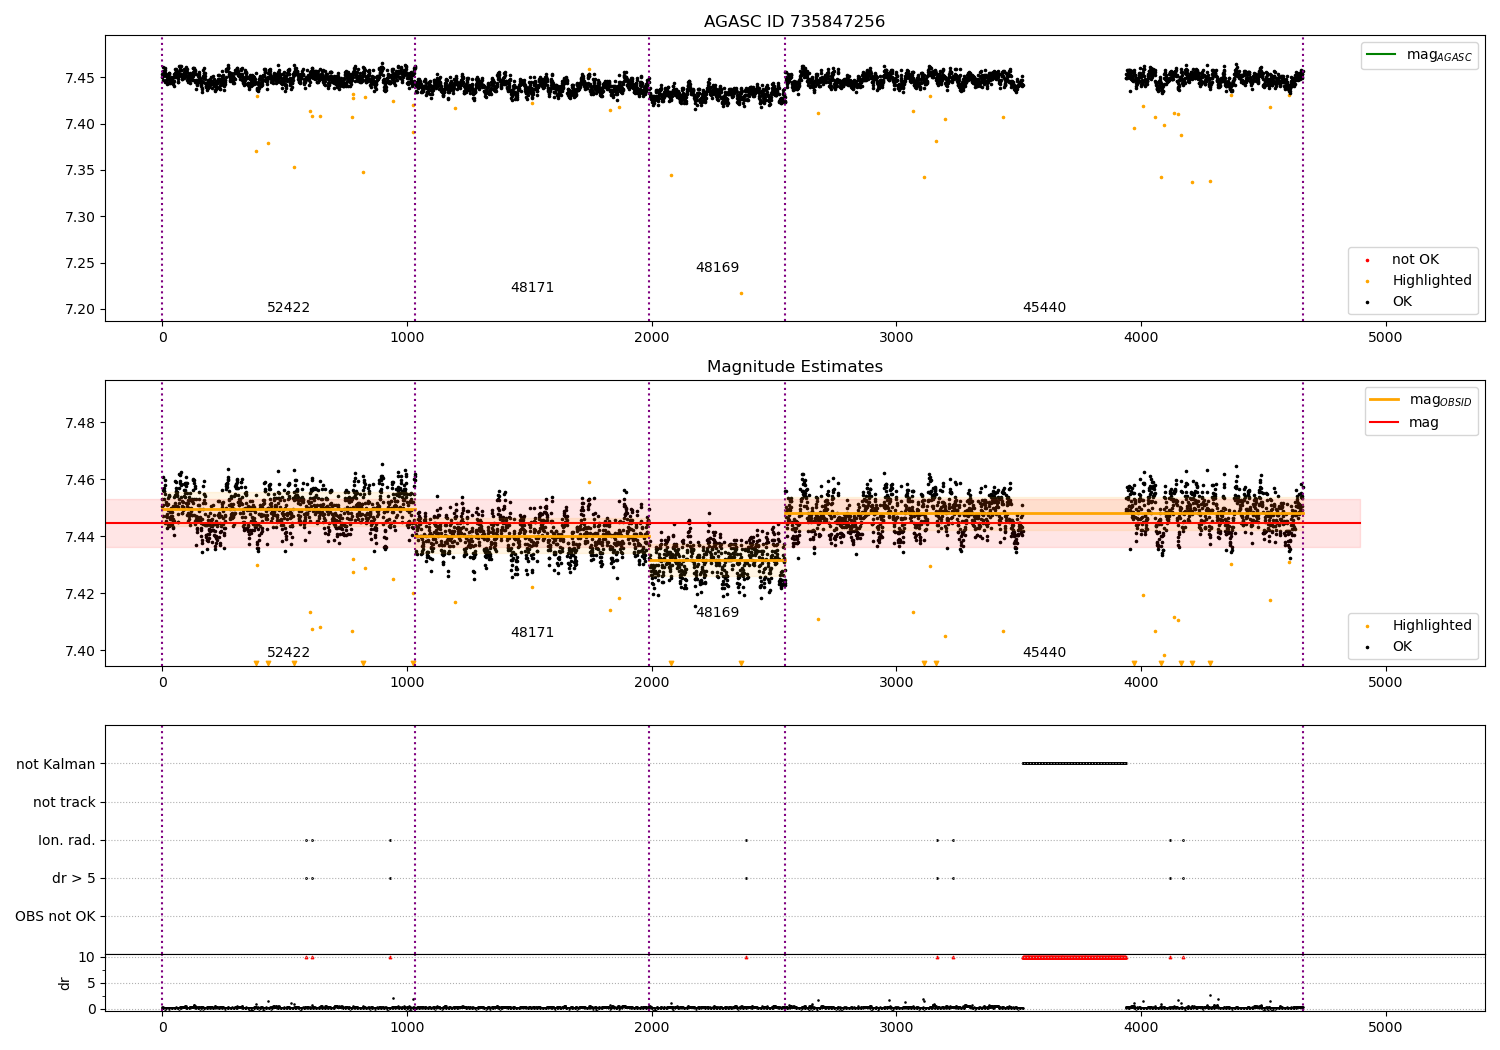Click the 7.42 tick on the middle y-axis
This screenshot has height=1050, width=1500.
click(x=79, y=594)
